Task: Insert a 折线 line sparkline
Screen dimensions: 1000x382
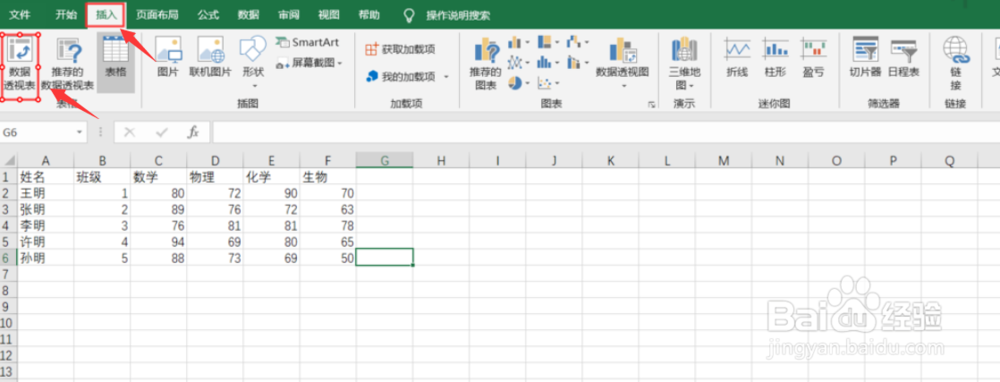Action: point(737,58)
